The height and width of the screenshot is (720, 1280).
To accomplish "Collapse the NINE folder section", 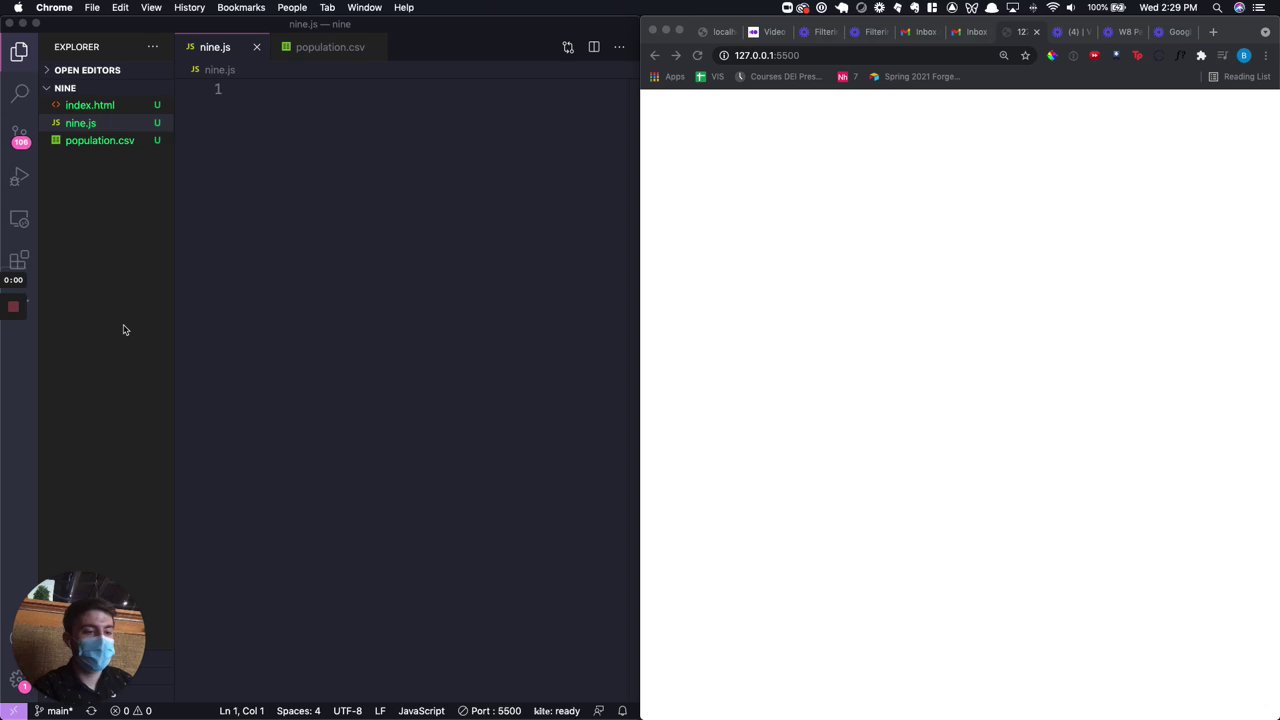I will 65,88.
